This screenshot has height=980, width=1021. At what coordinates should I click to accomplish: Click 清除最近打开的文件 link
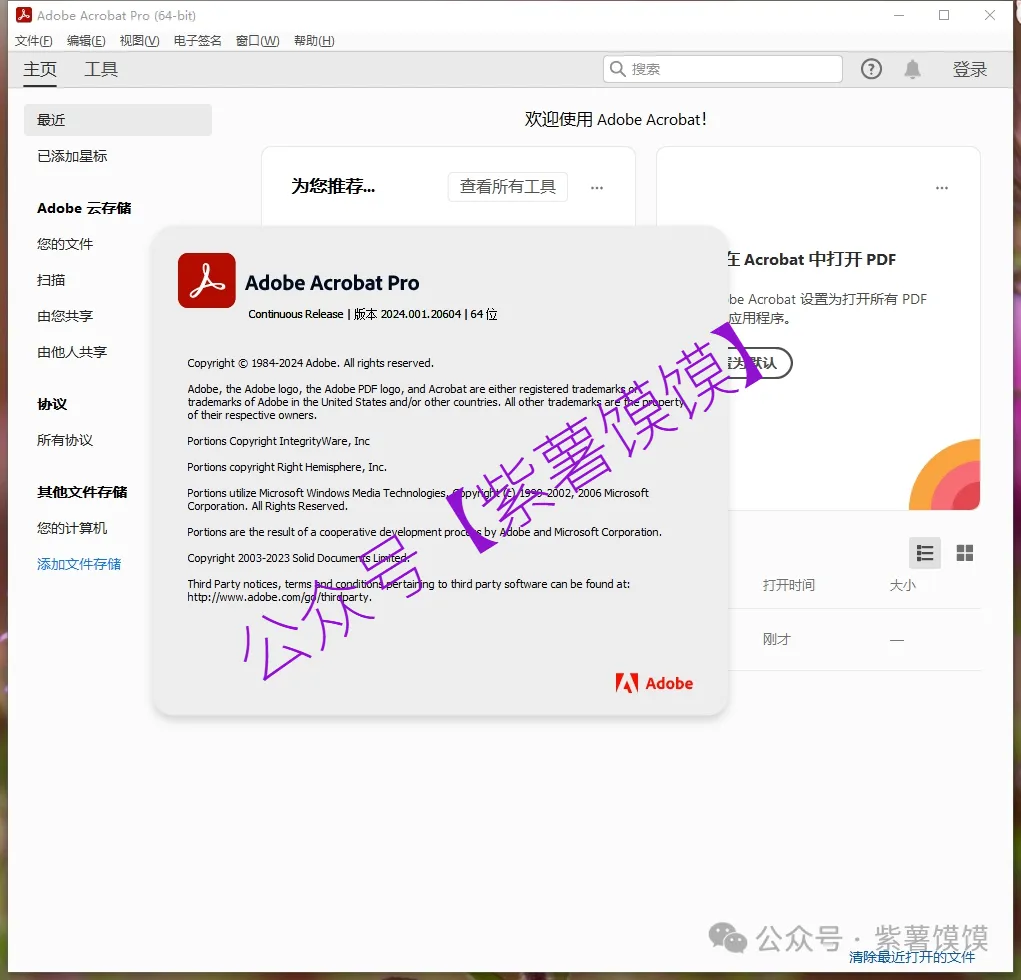[911, 957]
